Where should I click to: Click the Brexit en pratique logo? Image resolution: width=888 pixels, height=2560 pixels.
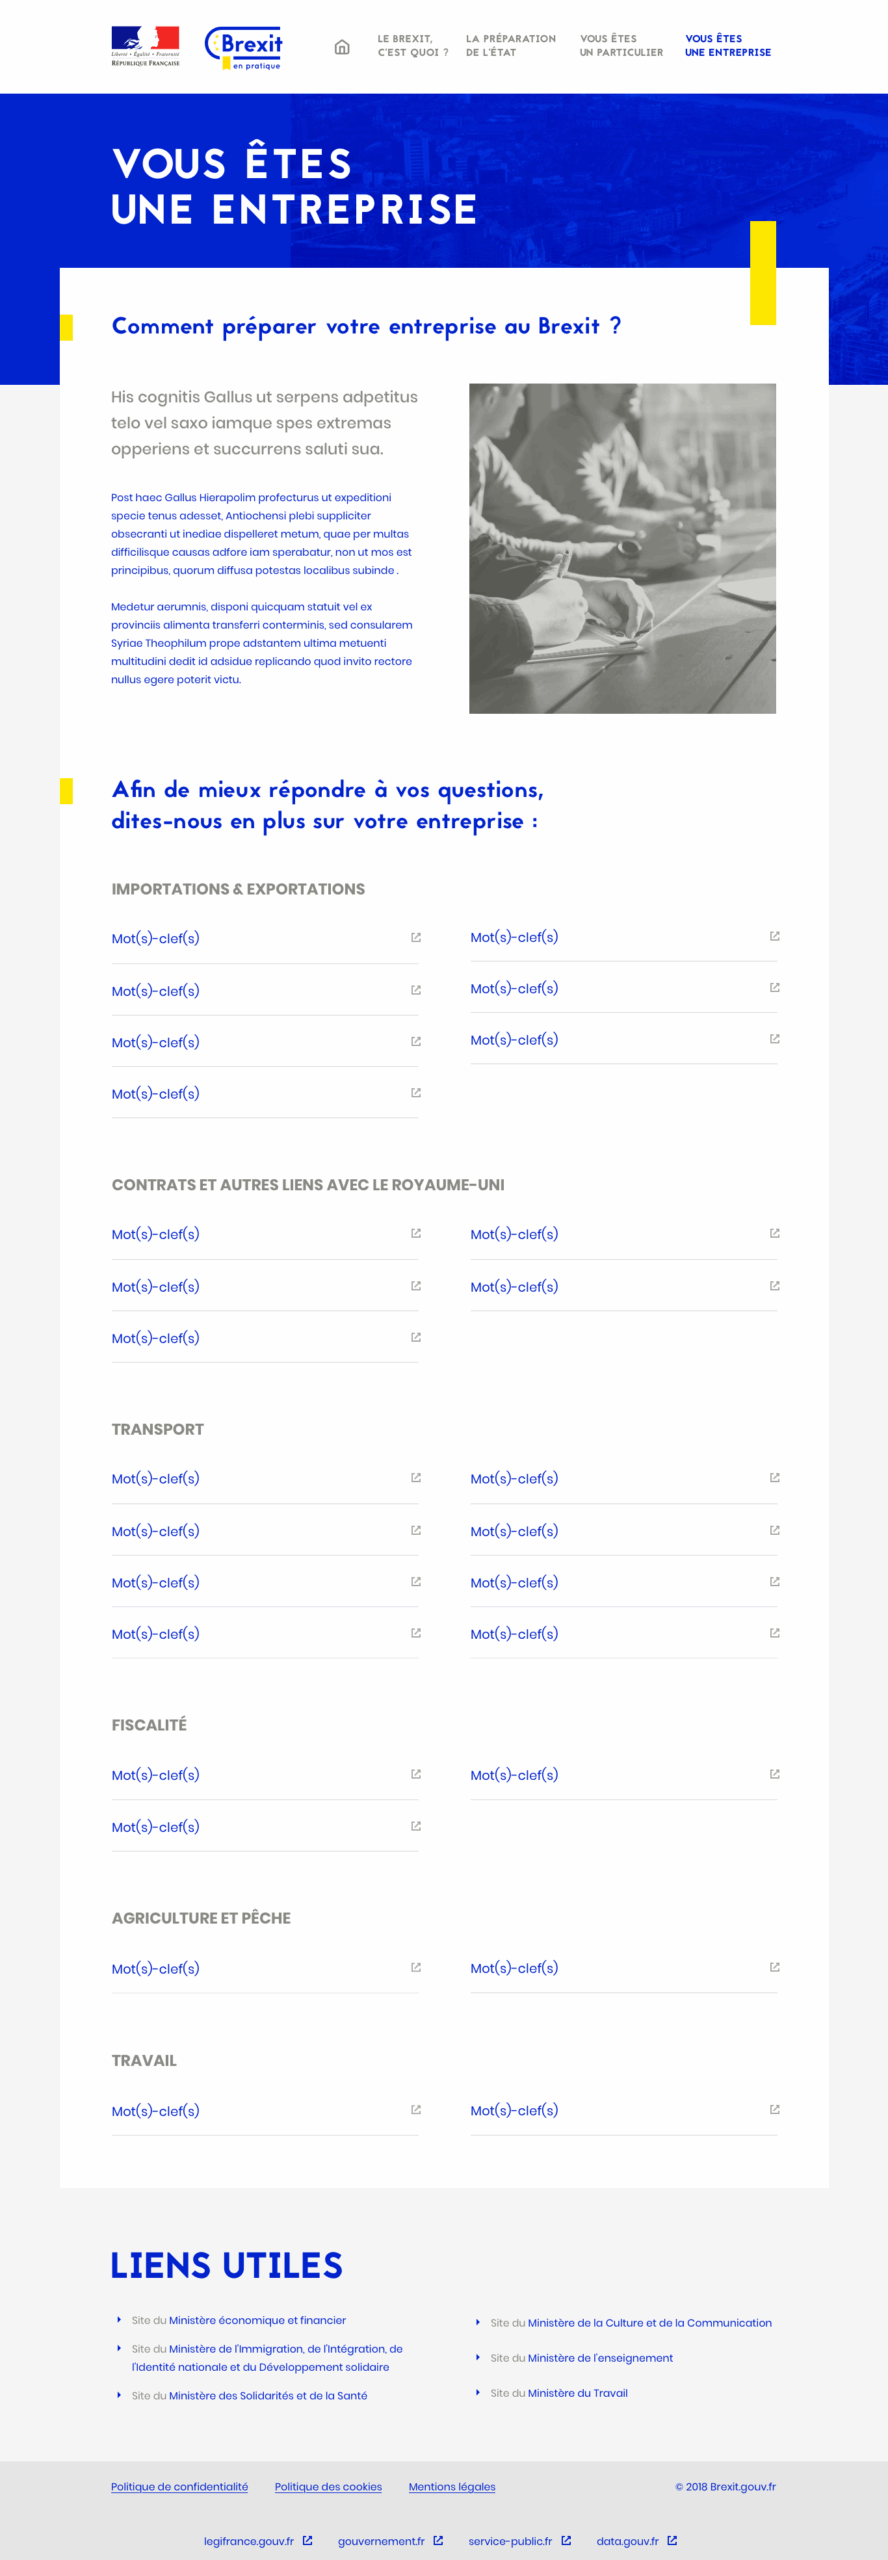[x=244, y=47]
